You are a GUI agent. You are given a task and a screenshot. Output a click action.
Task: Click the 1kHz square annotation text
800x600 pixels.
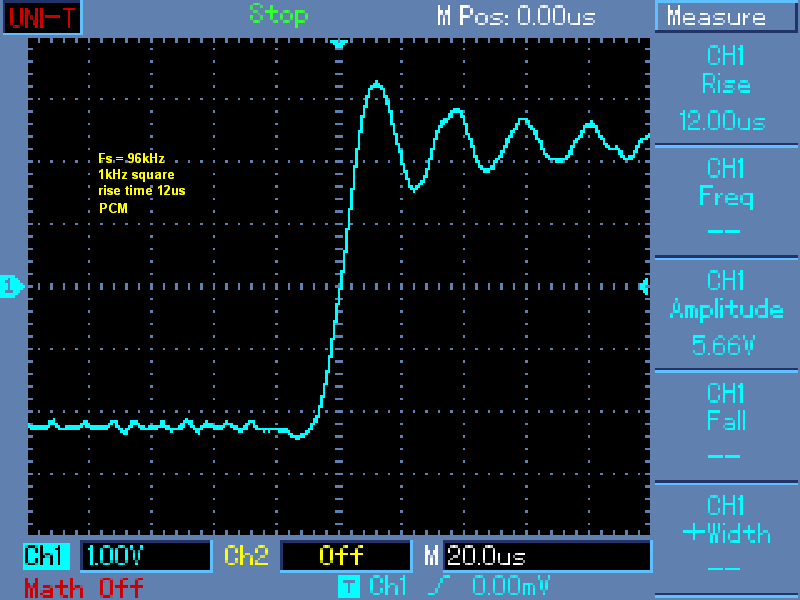point(136,174)
